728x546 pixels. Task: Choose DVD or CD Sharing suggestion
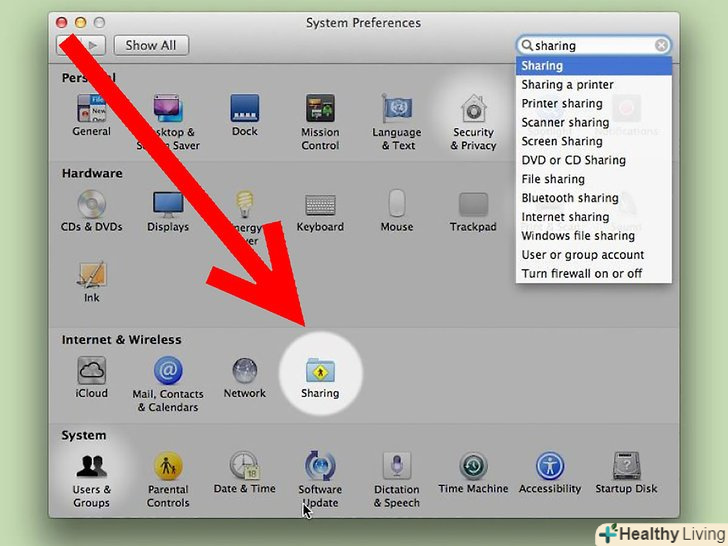click(x=593, y=160)
